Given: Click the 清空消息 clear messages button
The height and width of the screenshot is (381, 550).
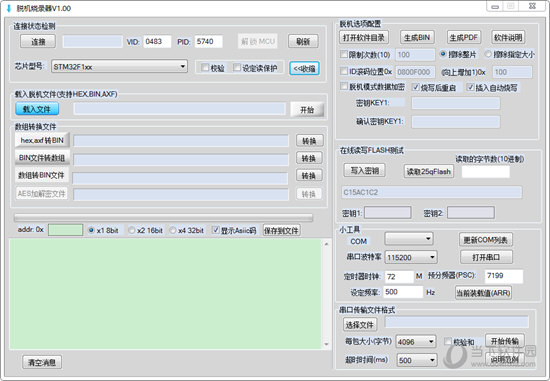Looking at the screenshot, I should pos(42,362).
